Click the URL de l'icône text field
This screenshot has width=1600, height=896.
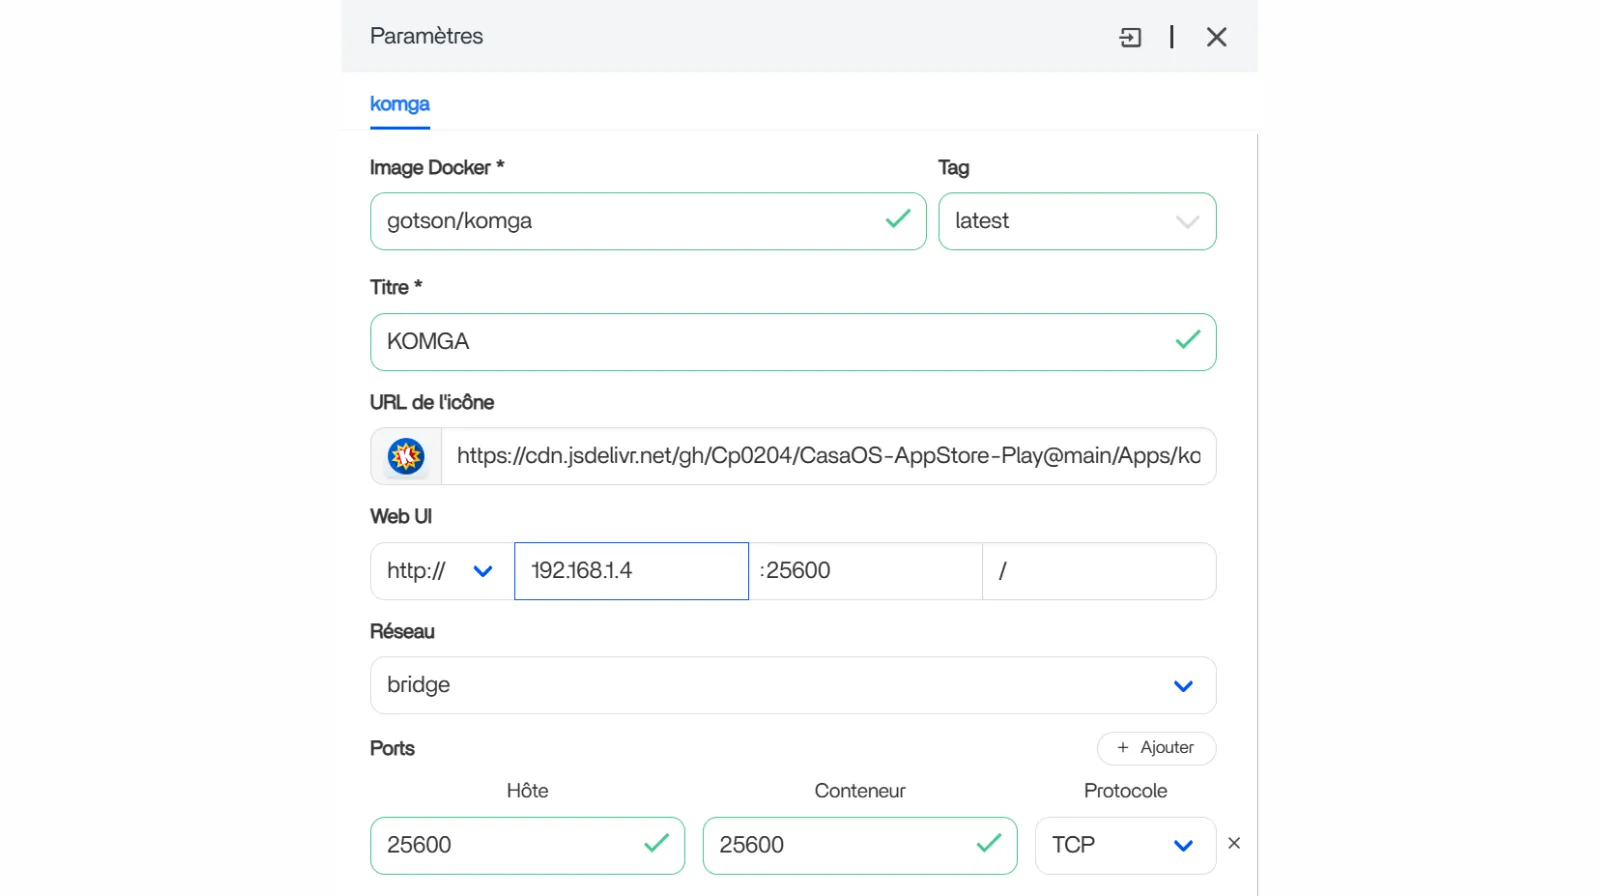click(828, 456)
